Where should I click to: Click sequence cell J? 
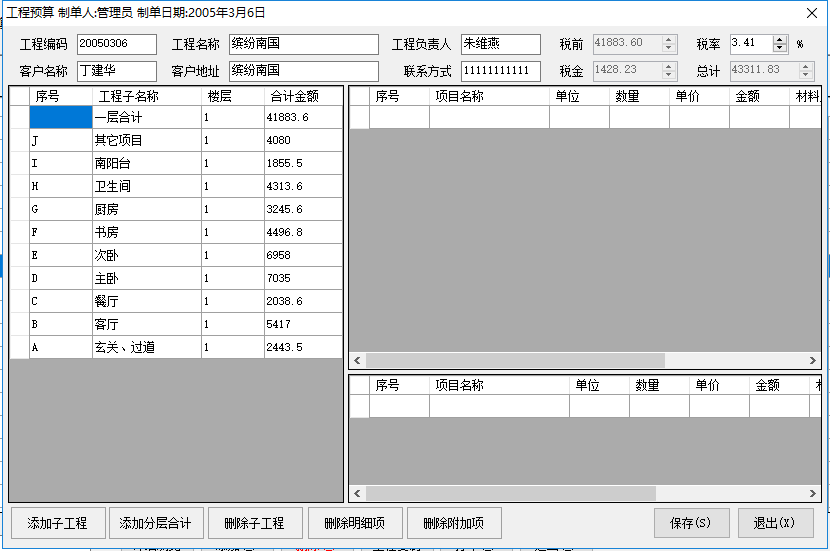[61, 140]
